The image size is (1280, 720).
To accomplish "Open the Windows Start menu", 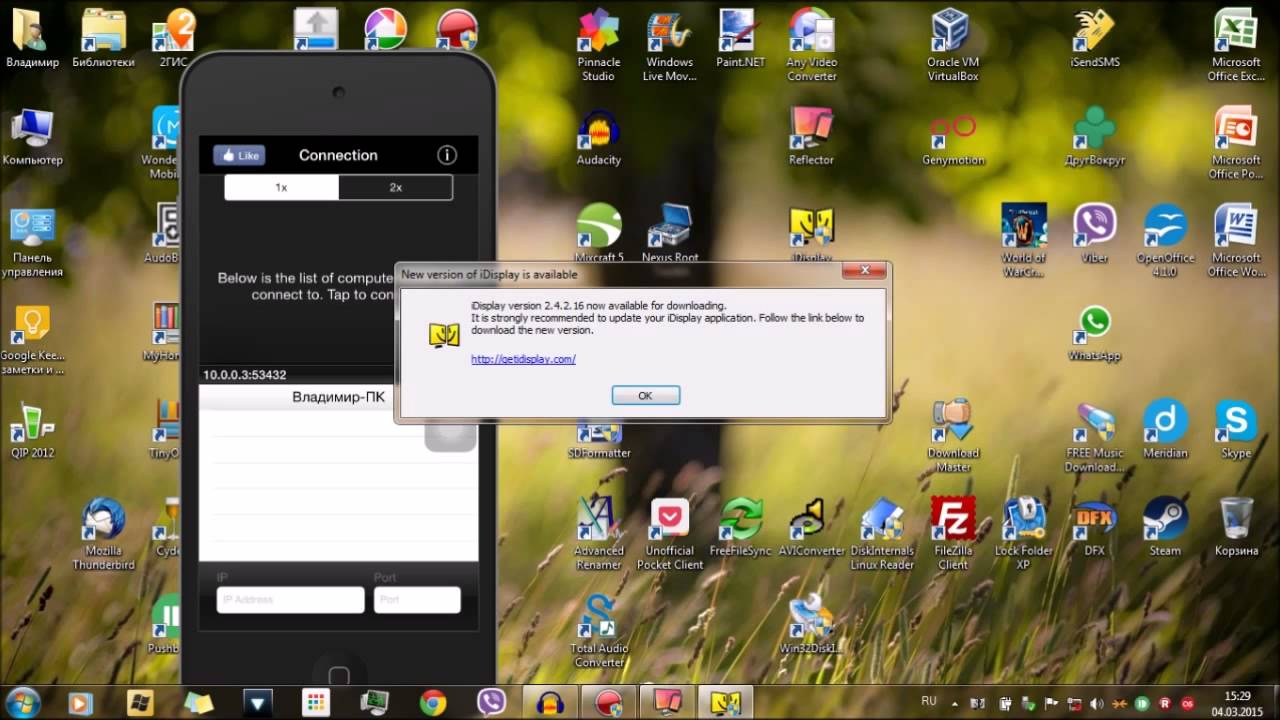I will [x=22, y=702].
